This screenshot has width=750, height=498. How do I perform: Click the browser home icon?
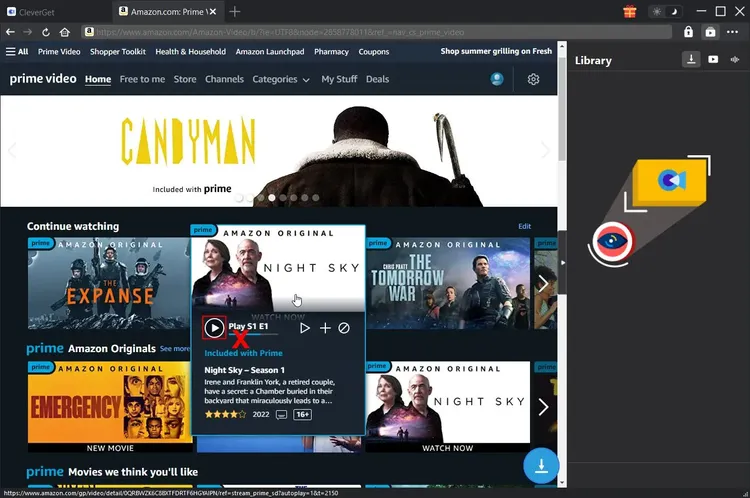65,32
